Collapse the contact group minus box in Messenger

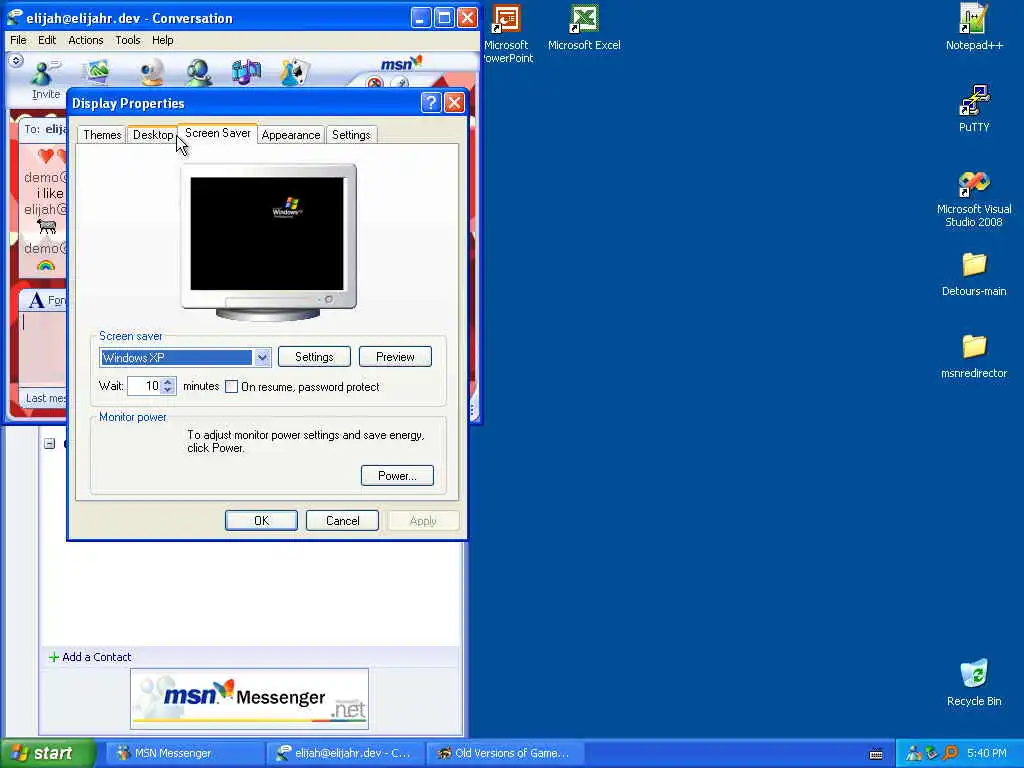[49, 444]
